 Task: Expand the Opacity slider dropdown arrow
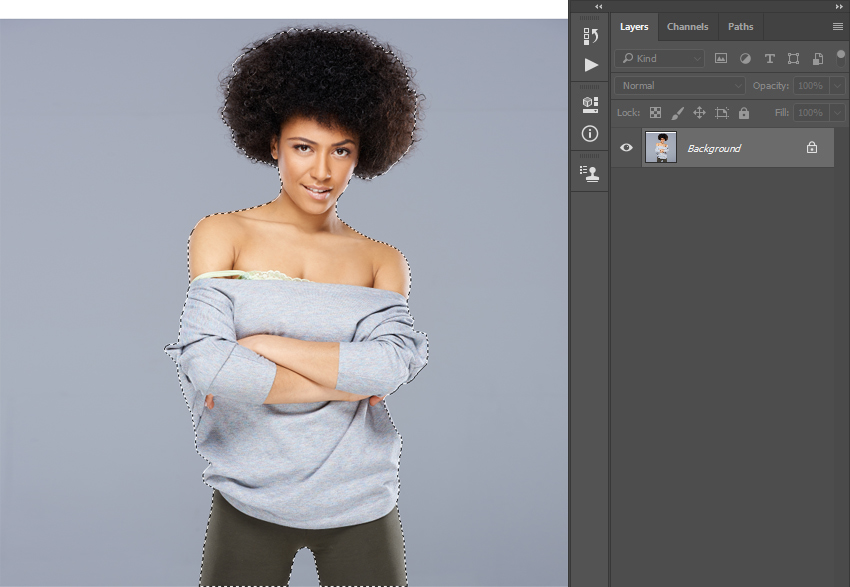point(836,86)
